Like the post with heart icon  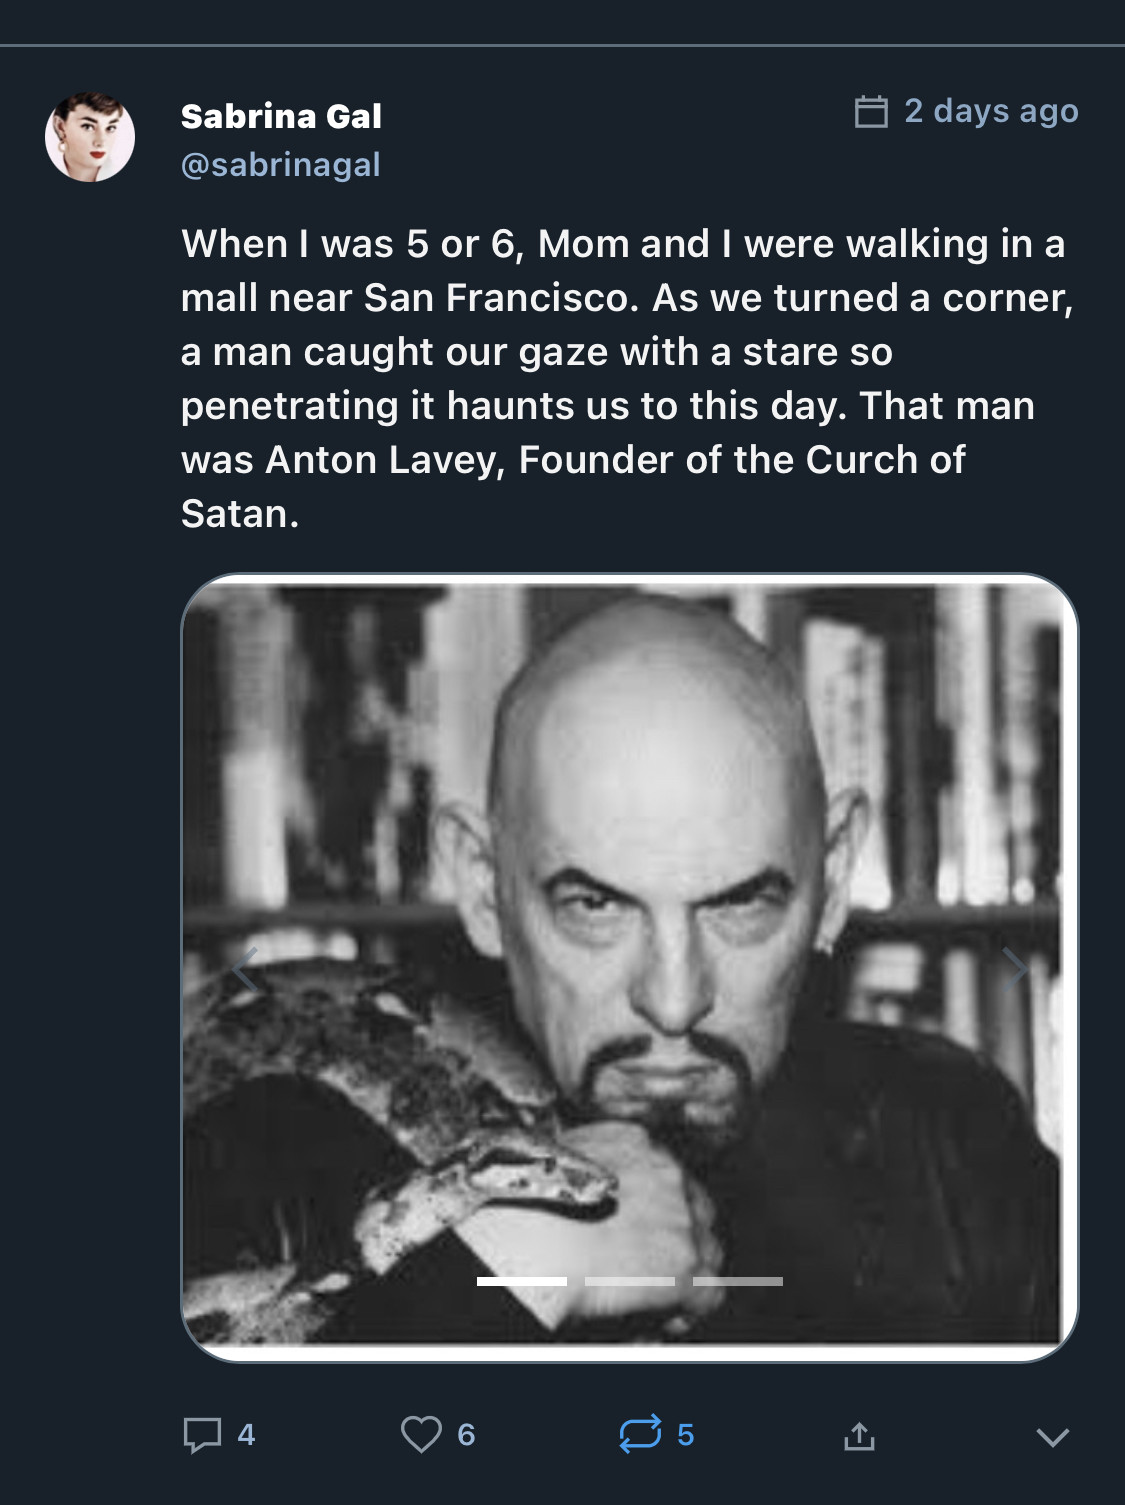click(x=421, y=1434)
